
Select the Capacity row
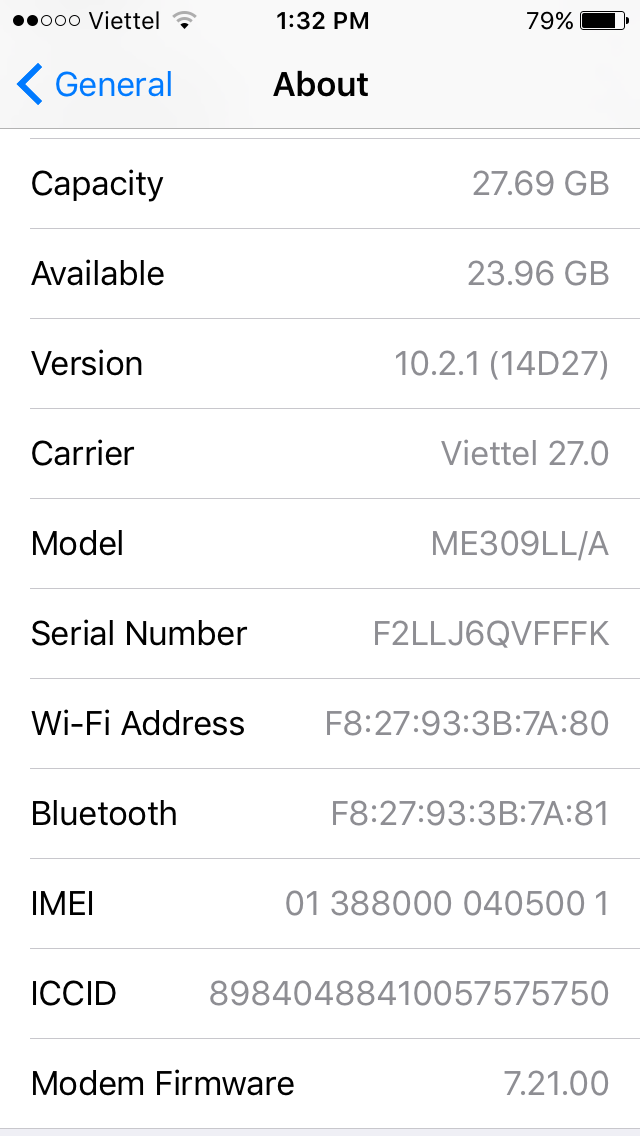tap(320, 184)
